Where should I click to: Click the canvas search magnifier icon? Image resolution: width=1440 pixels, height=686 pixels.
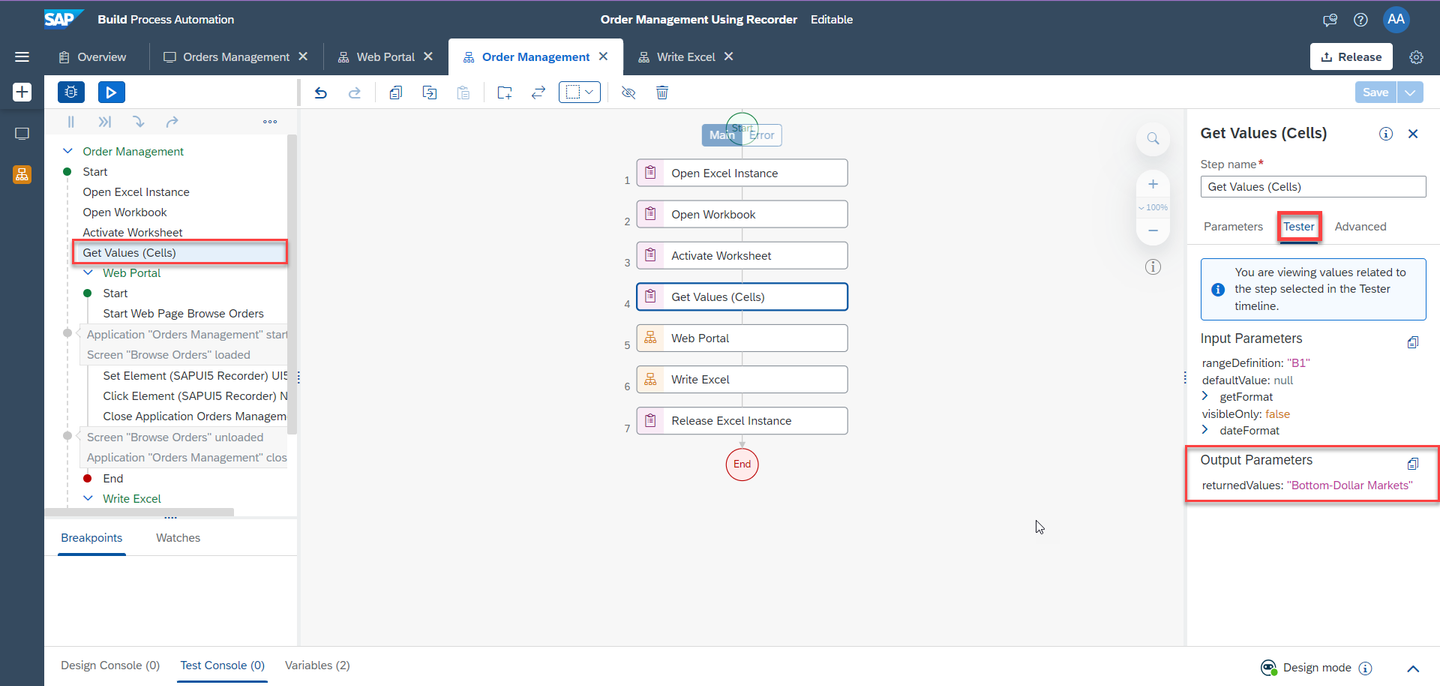coord(1153,139)
